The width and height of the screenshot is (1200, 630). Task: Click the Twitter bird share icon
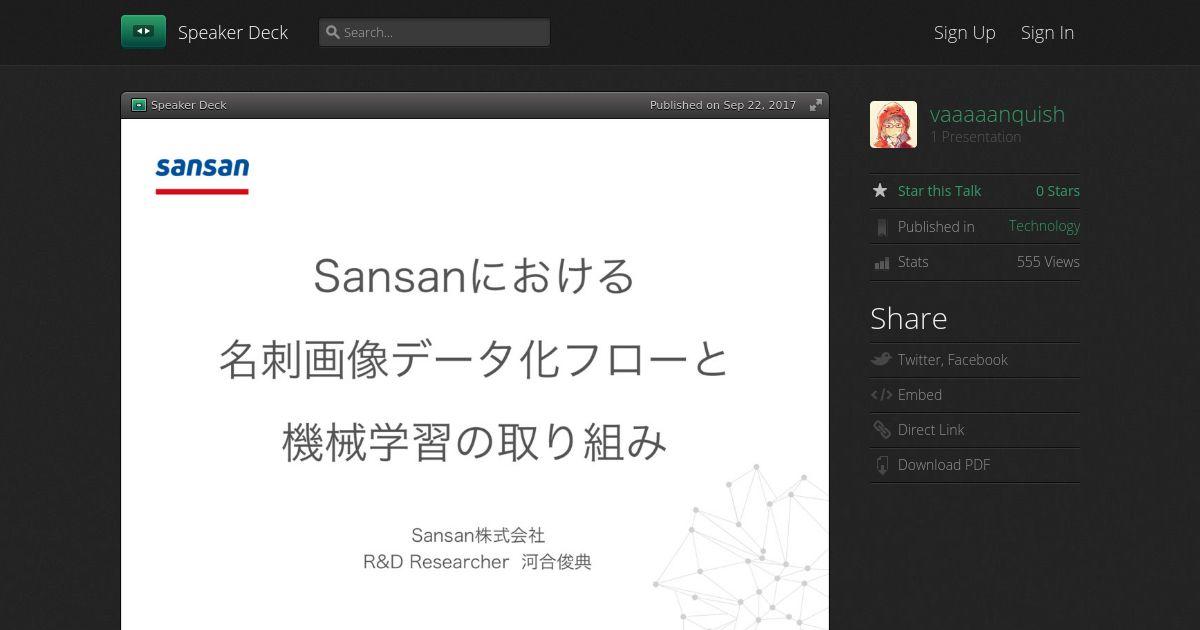[880, 359]
